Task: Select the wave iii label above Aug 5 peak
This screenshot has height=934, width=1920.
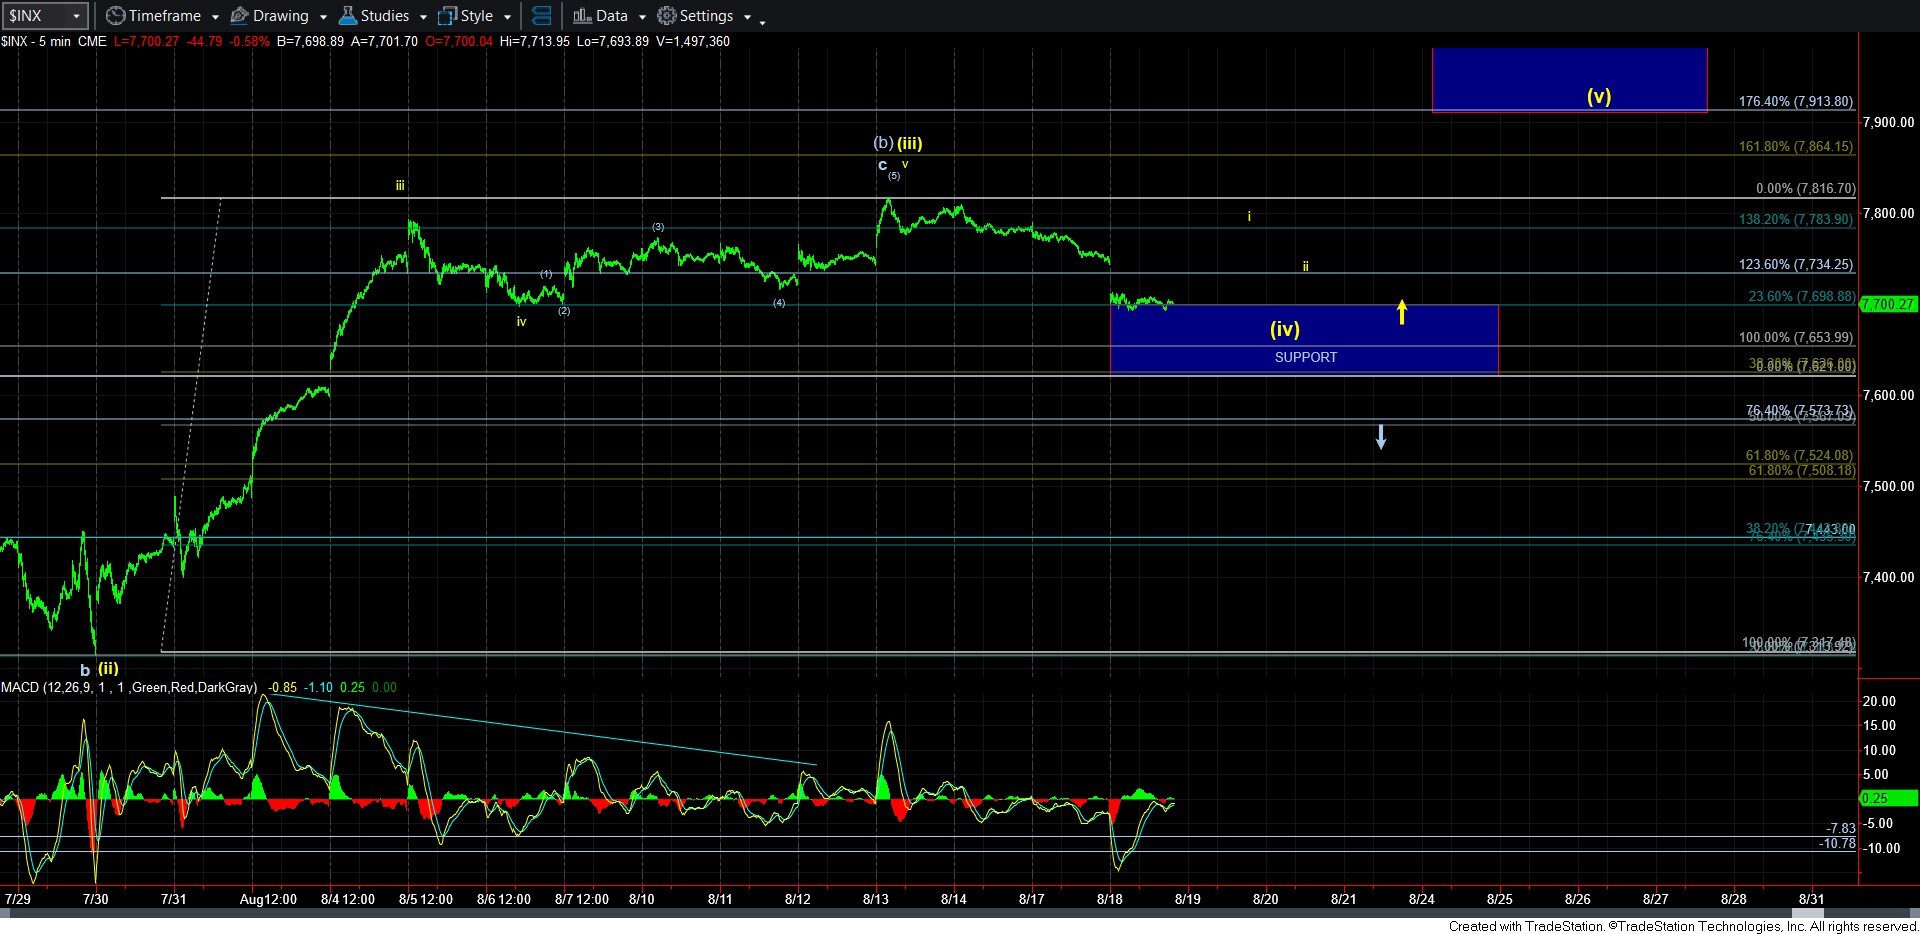Action: [399, 185]
